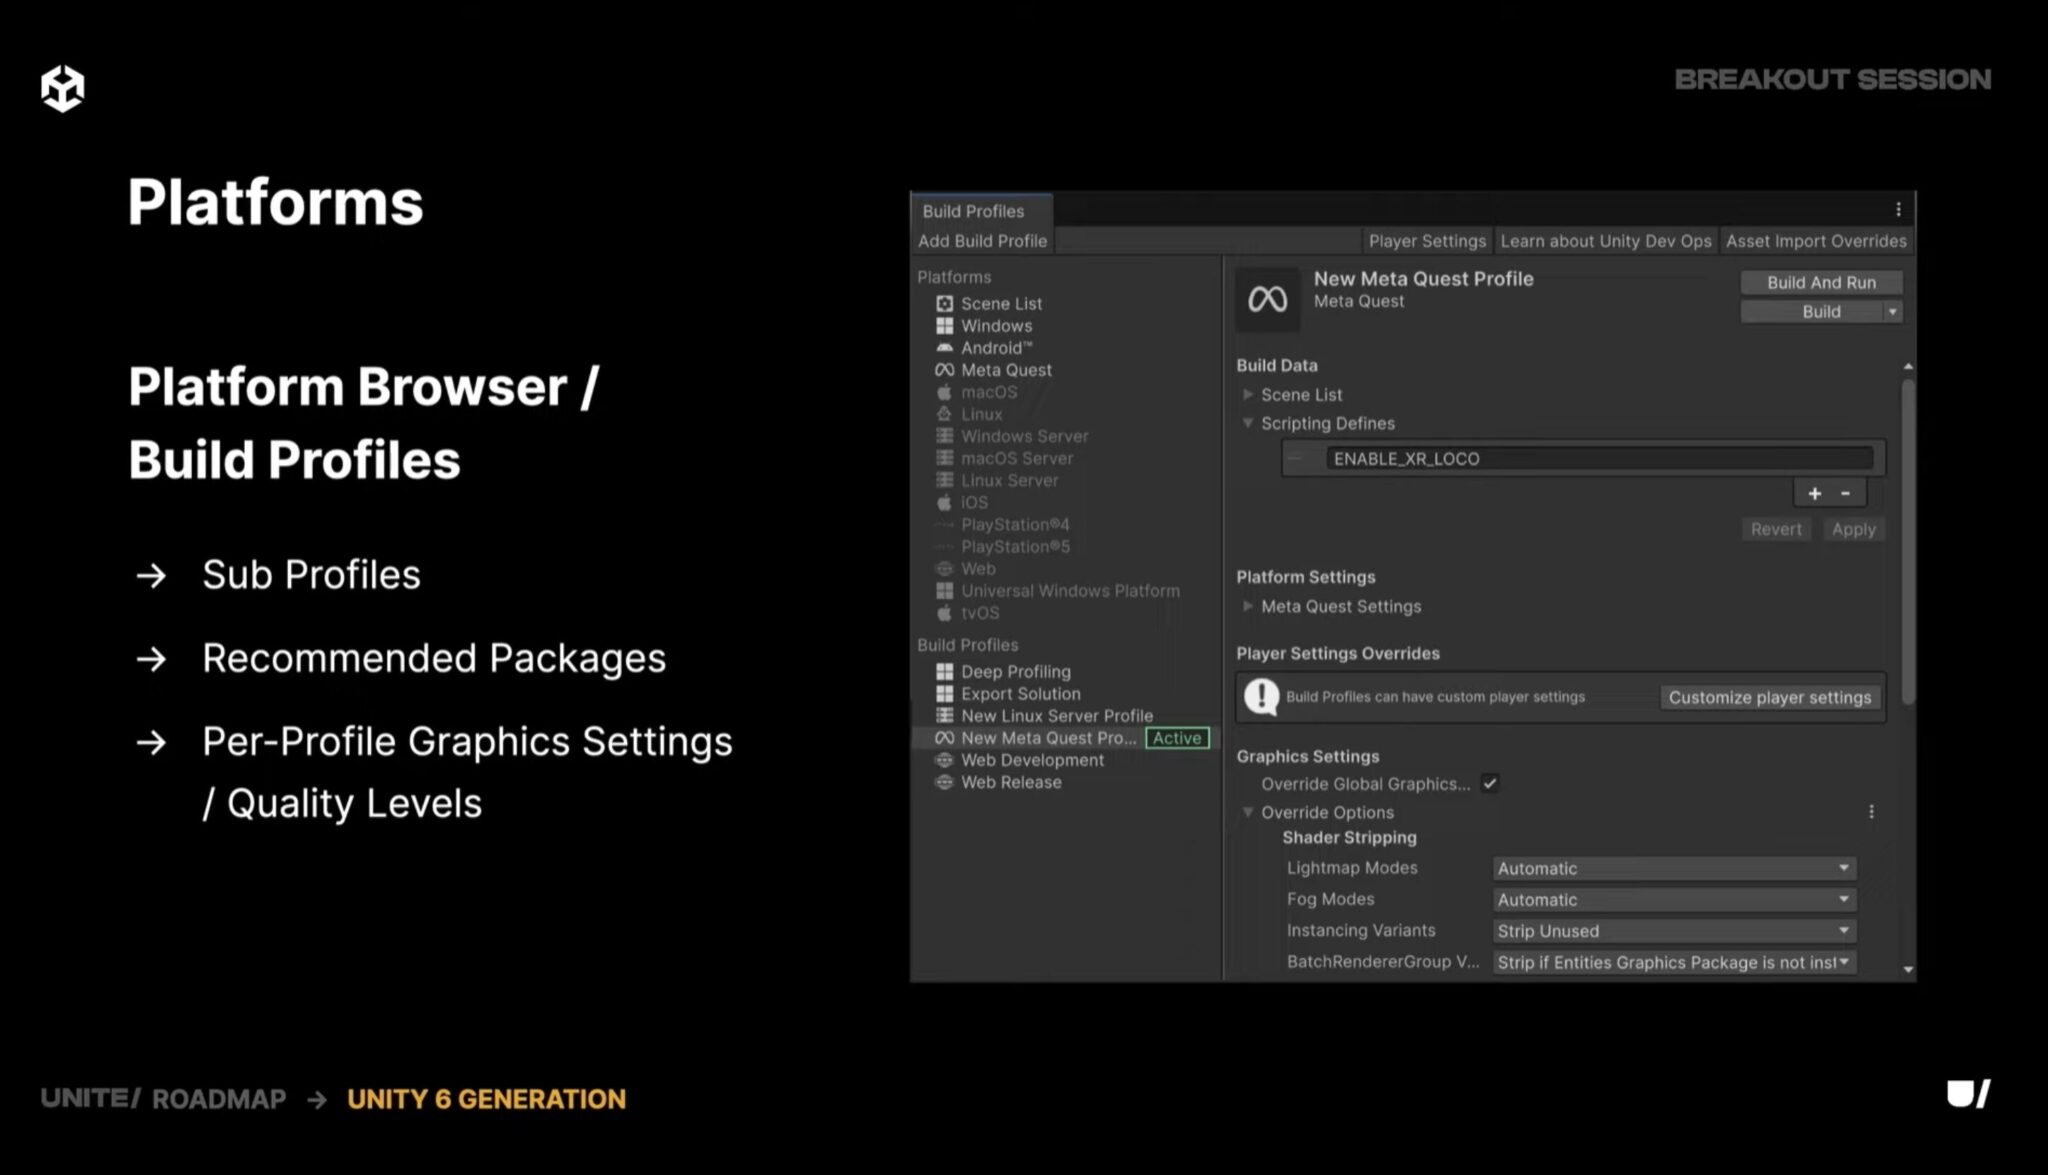The width and height of the screenshot is (2048, 1175).
Task: Select the Android platform icon
Action: [944, 347]
